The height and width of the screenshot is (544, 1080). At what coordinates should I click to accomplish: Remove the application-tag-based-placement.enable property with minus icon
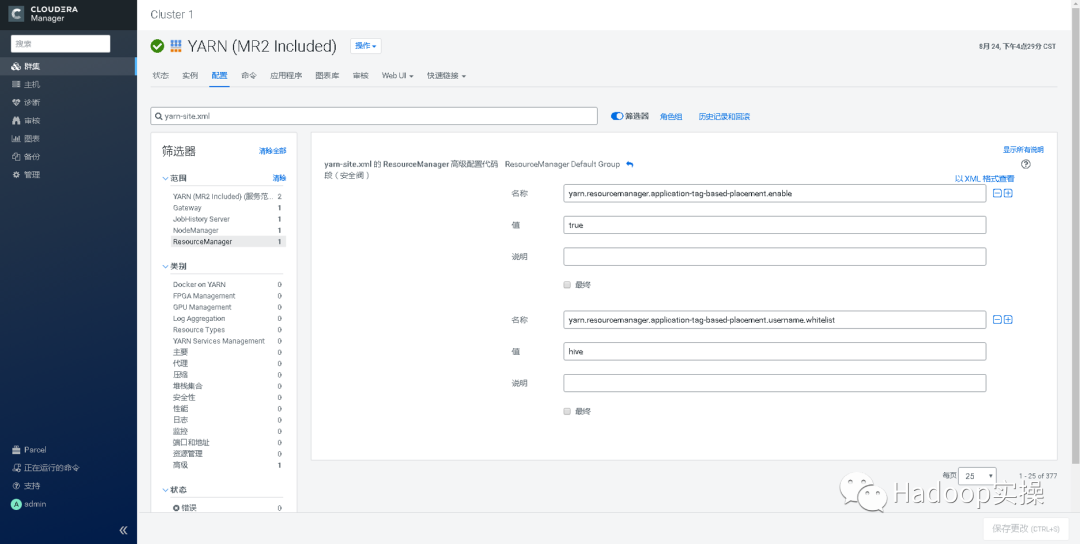(997, 193)
